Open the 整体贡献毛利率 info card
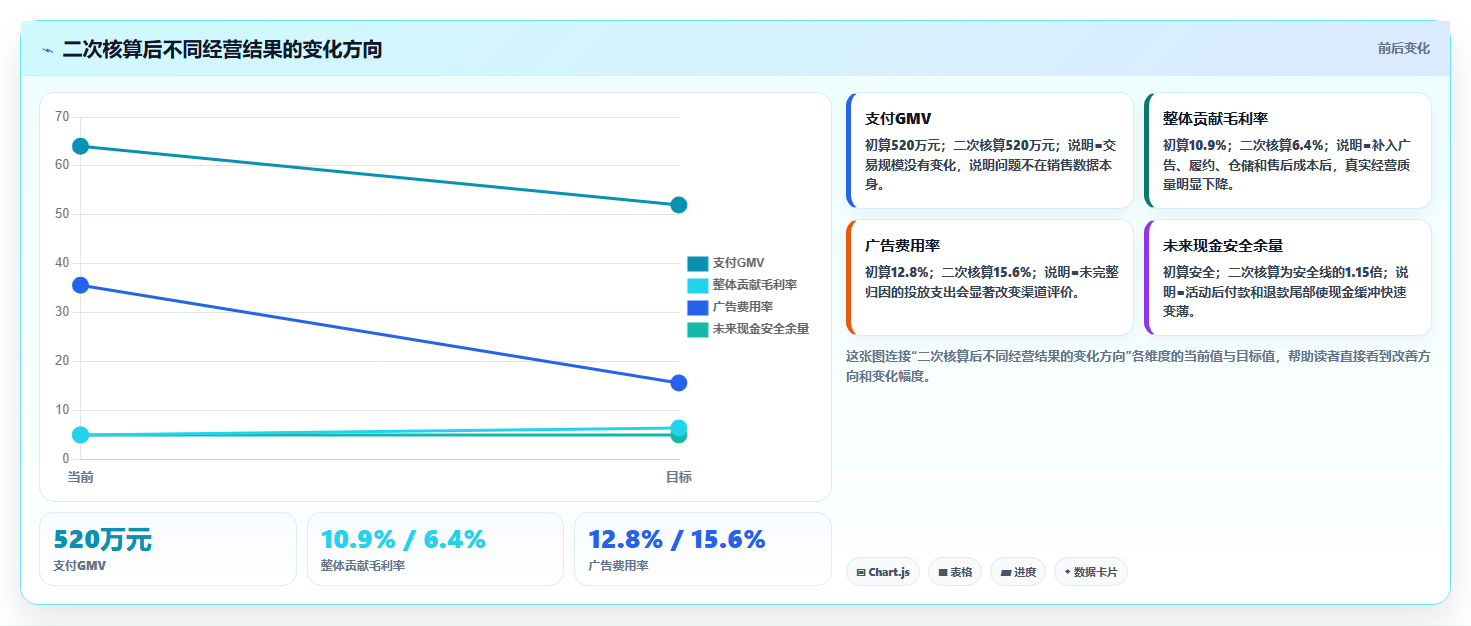This screenshot has width=1471, height=626. point(1288,151)
